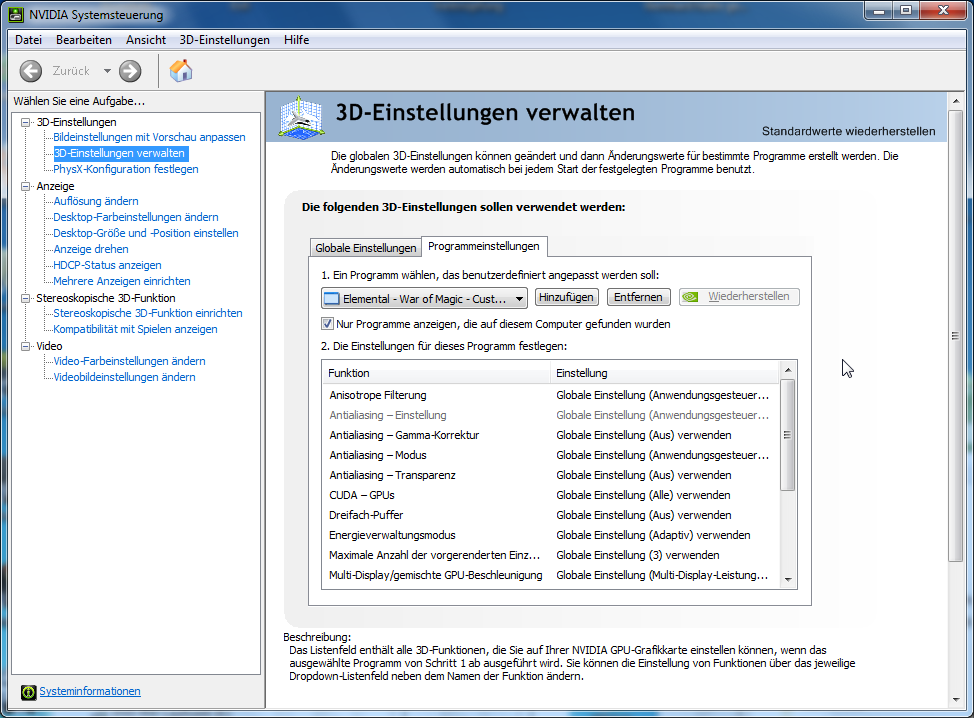The height and width of the screenshot is (718, 974).
Task: Open PhysX-Konfiguration festlegen page
Action: [x=126, y=169]
